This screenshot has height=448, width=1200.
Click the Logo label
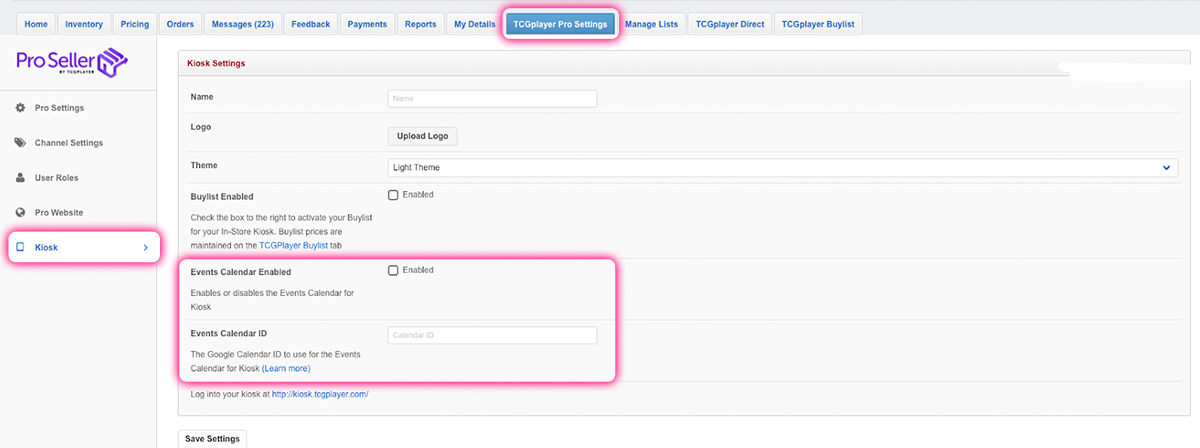(x=200, y=128)
